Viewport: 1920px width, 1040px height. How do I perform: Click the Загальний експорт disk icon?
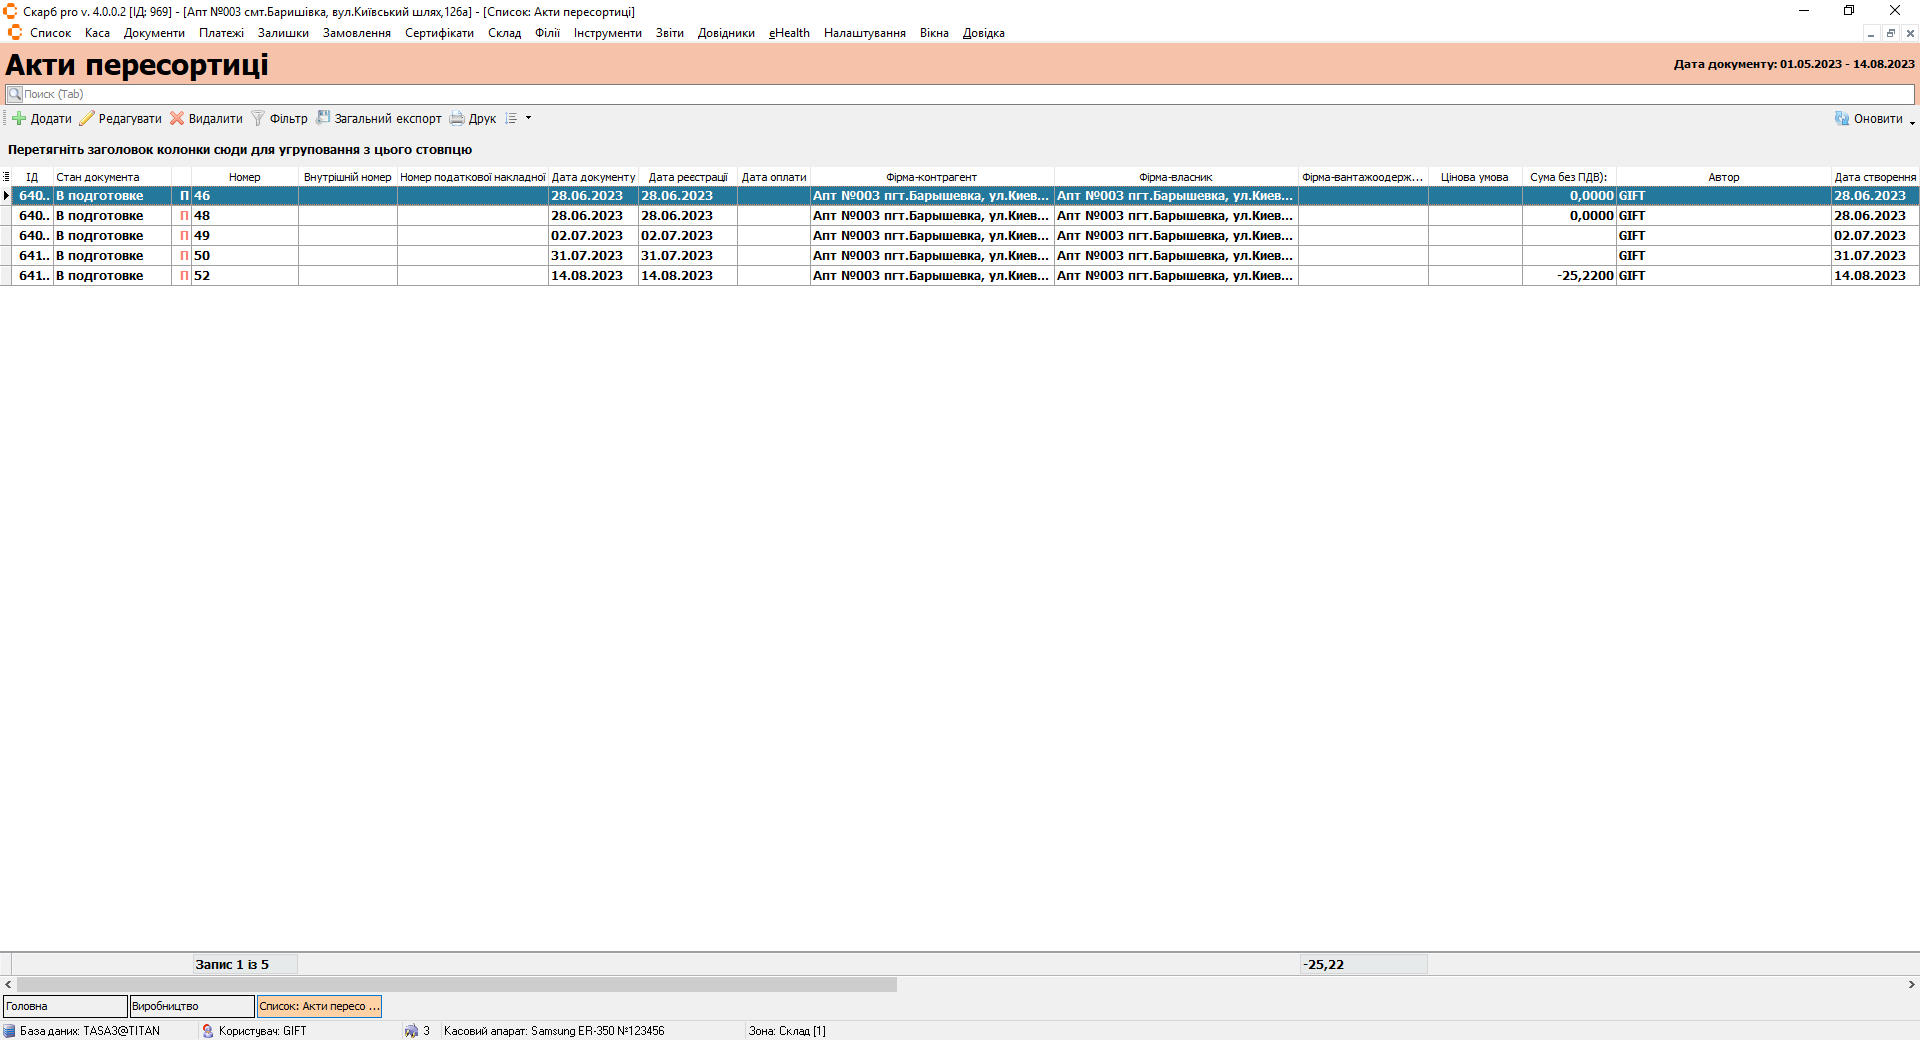pyautogui.click(x=323, y=118)
